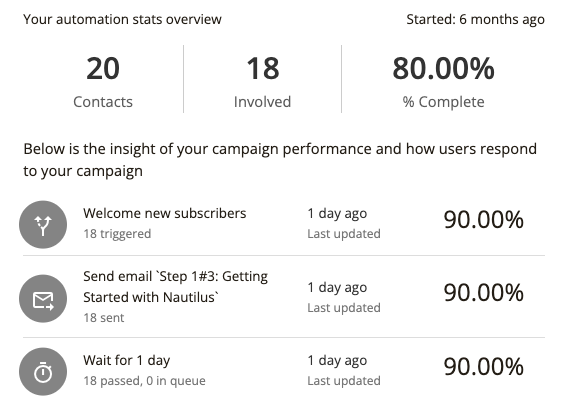Click '18 passed, 0 in queue' text
Image resolution: width=563 pixels, height=401 pixels.
[x=144, y=381]
